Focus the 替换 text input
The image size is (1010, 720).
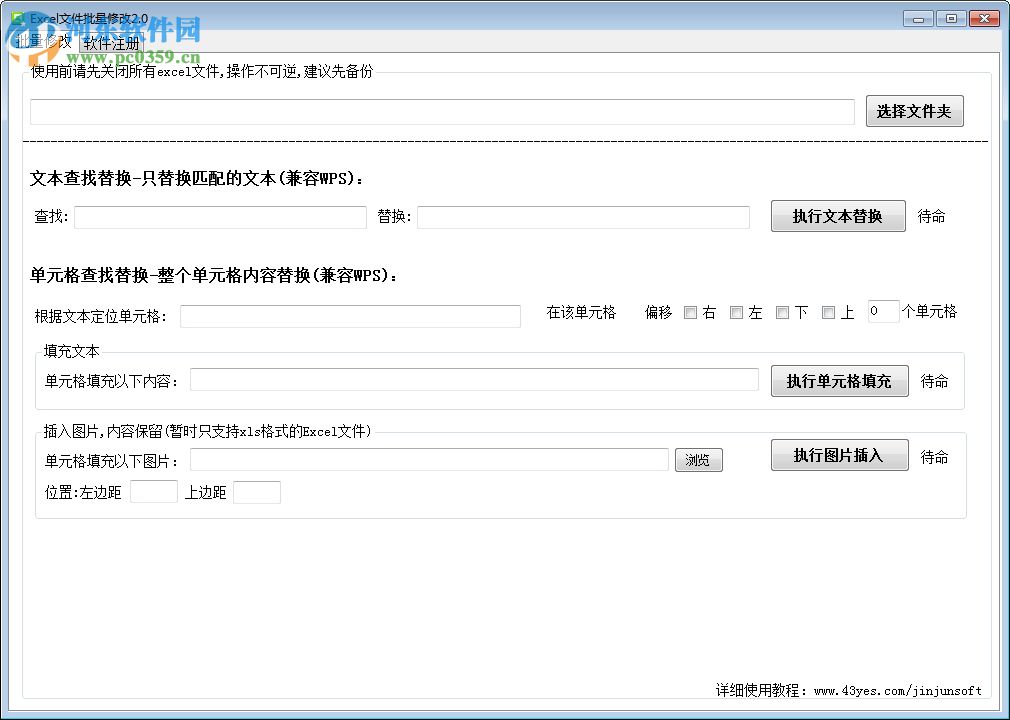(x=583, y=217)
